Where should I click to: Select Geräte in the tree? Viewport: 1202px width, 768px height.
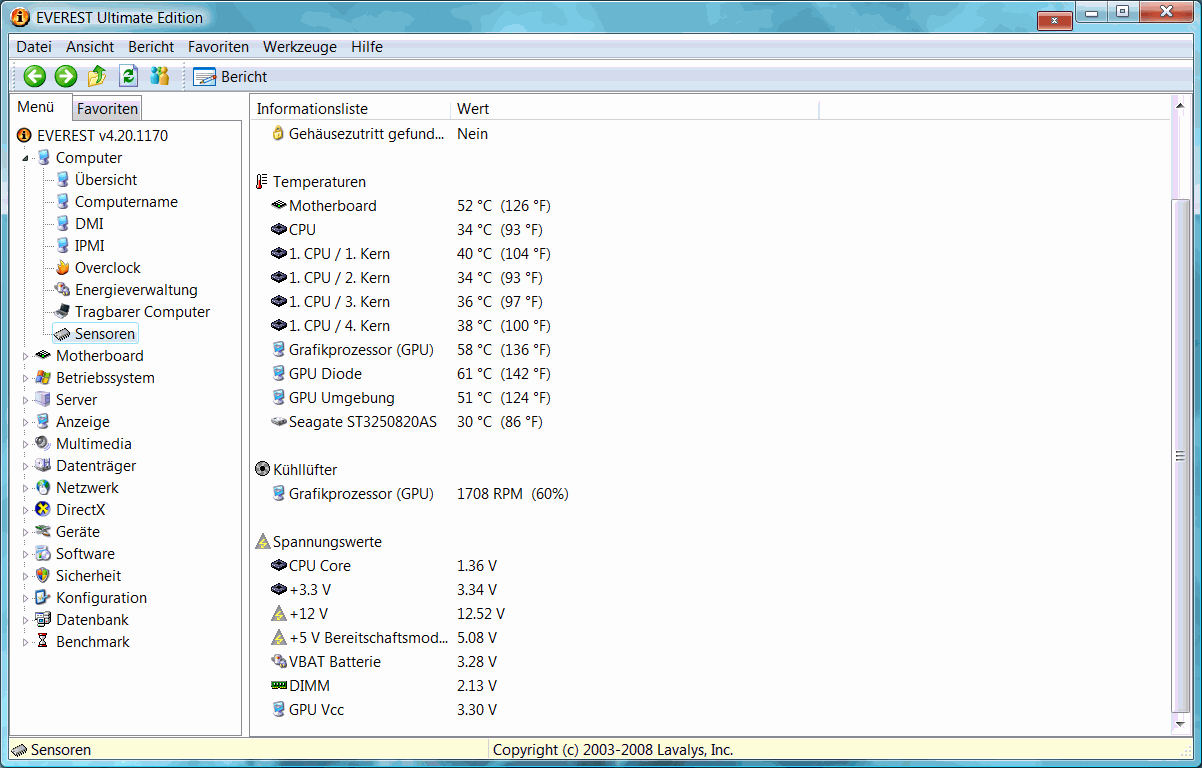point(78,532)
